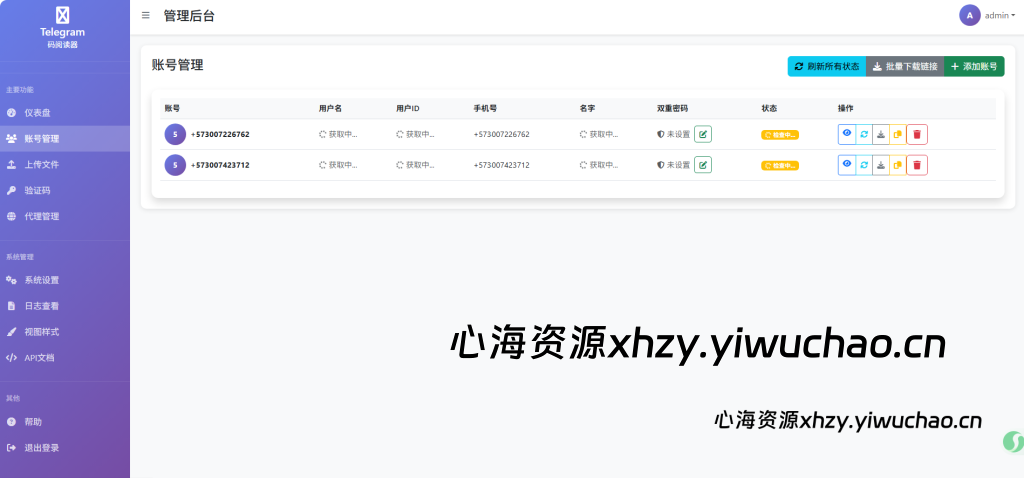
Task: Click avatar of account +573007226762
Action: 175,134
